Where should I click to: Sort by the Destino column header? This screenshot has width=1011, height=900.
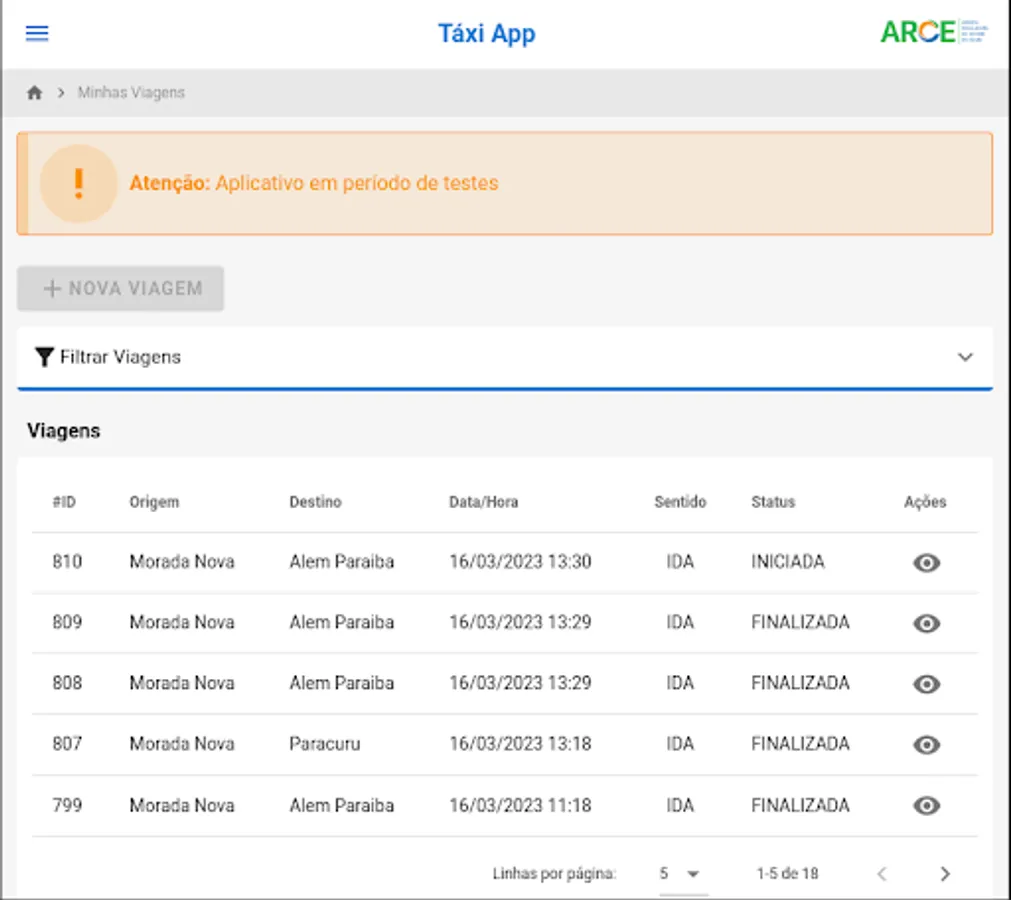point(315,502)
